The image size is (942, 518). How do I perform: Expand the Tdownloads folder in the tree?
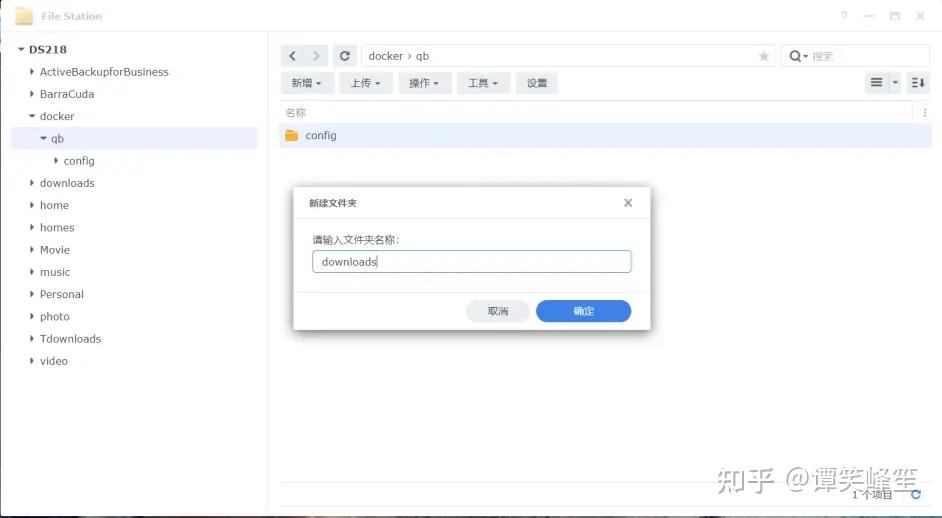(31, 339)
